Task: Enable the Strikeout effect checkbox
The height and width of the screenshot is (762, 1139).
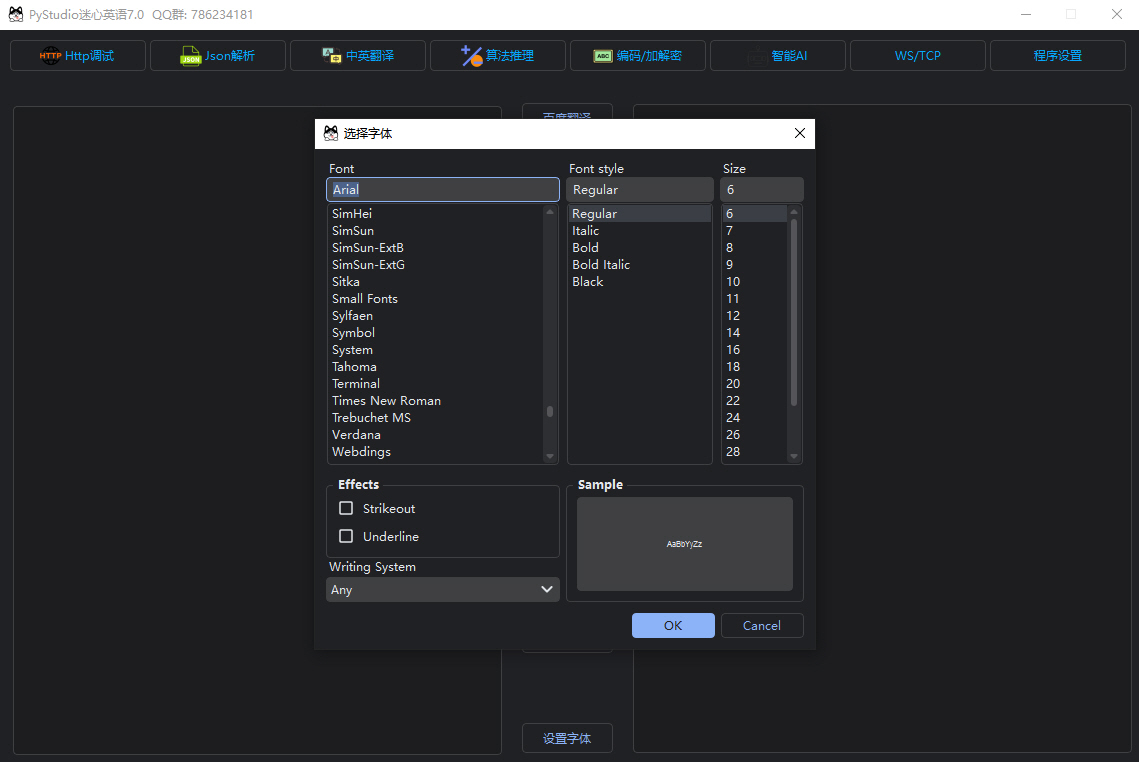Action: [346, 508]
